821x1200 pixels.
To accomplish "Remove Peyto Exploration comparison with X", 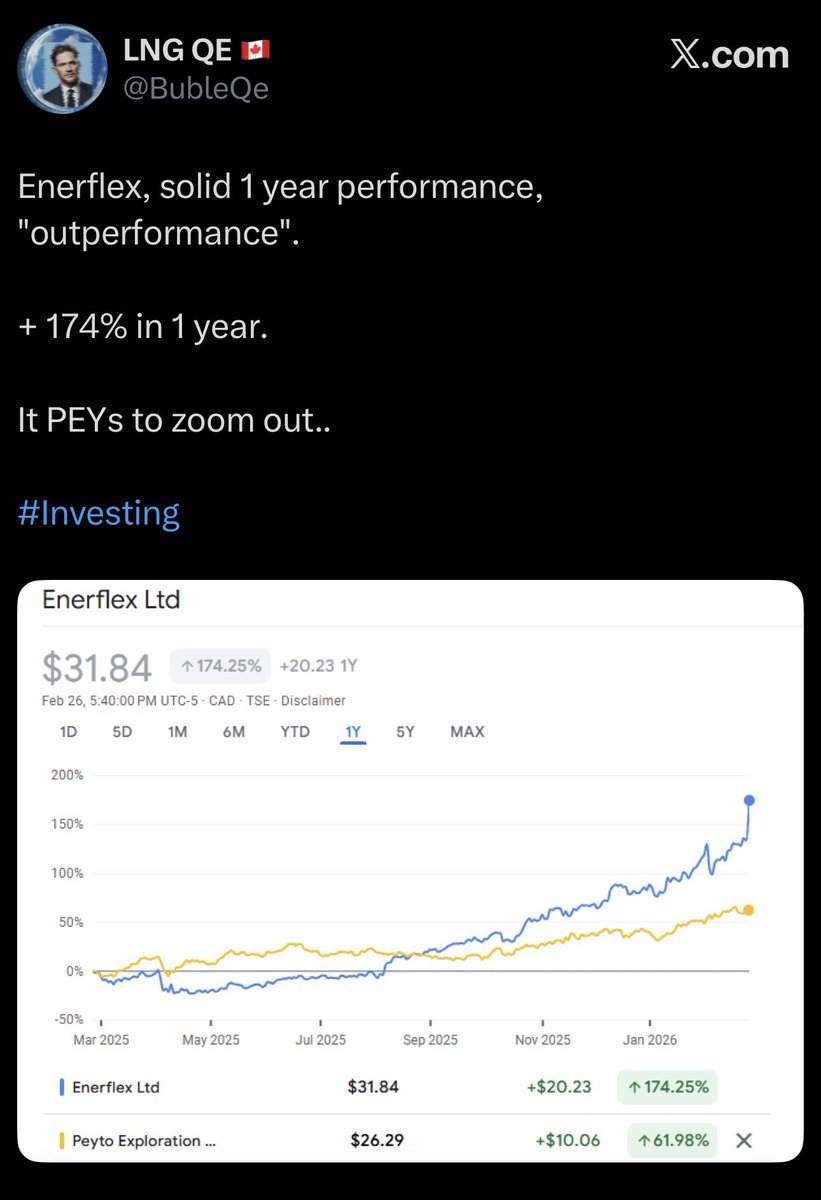I will [743, 1140].
